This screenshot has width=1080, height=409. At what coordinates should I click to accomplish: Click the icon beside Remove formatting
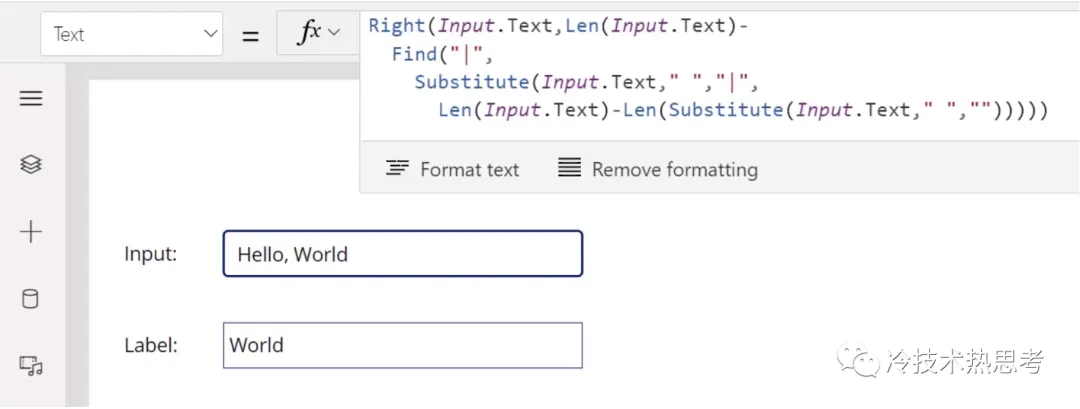[569, 169]
